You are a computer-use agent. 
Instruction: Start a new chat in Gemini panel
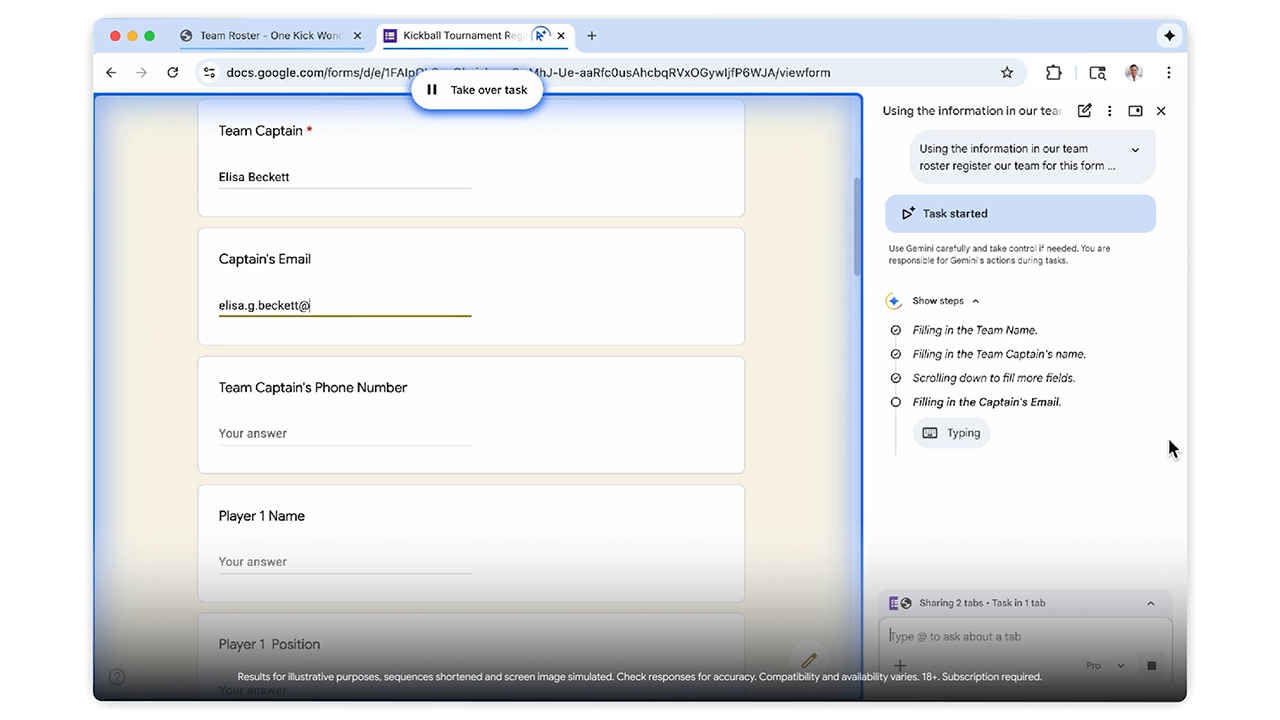tap(1084, 111)
